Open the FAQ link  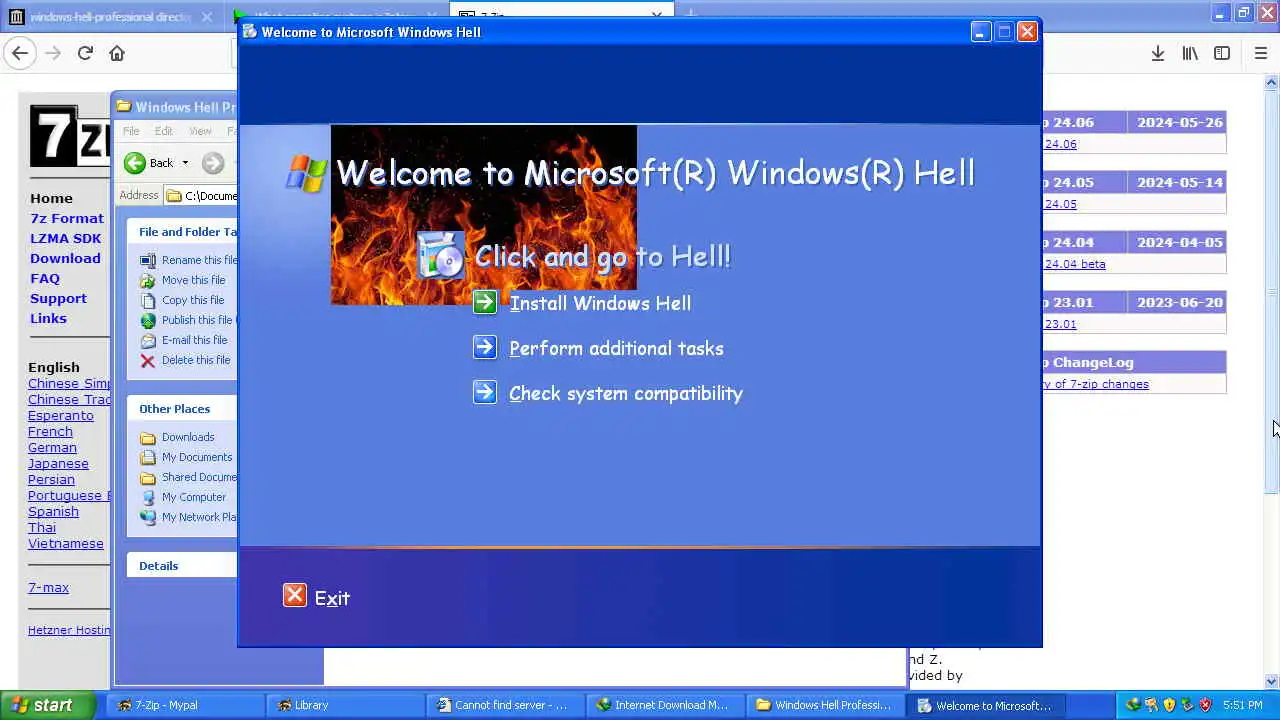pos(45,278)
